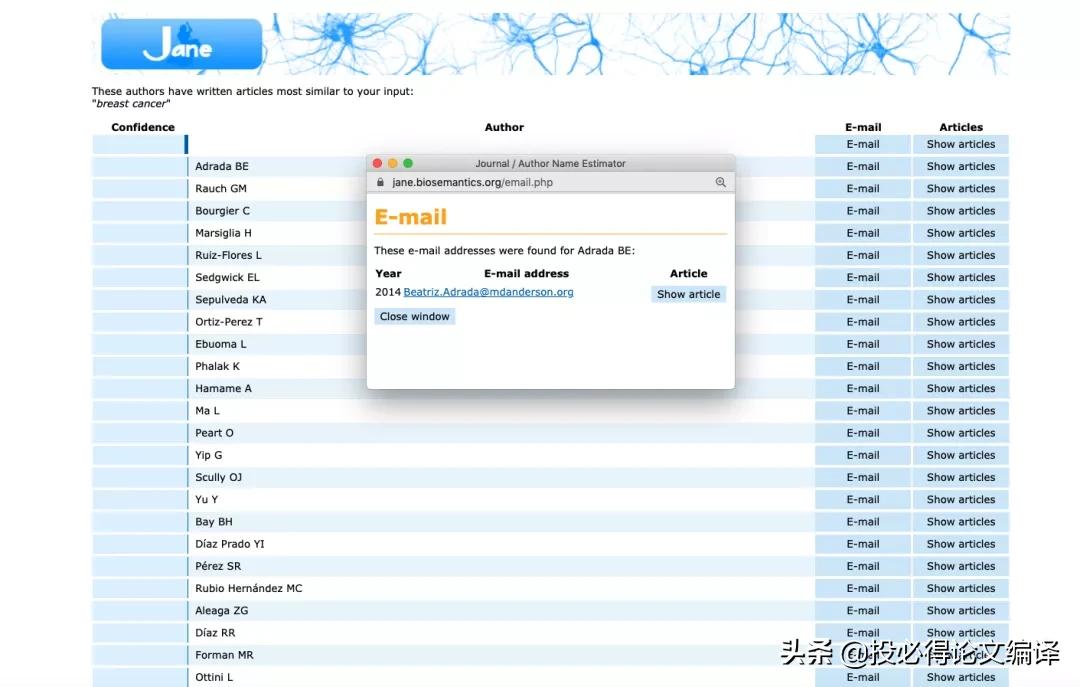This screenshot has height=687, width=1080.
Task: Select author name Forman MR
Action: (x=224, y=655)
